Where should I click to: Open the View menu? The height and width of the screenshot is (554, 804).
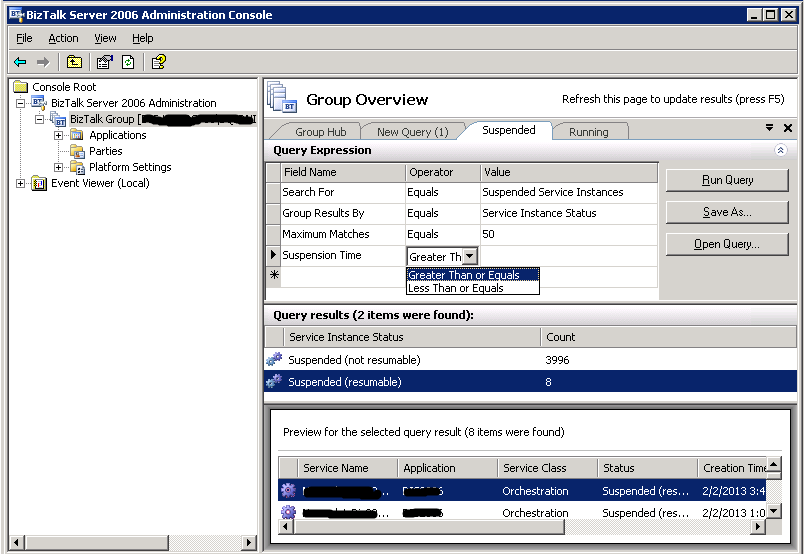105,38
